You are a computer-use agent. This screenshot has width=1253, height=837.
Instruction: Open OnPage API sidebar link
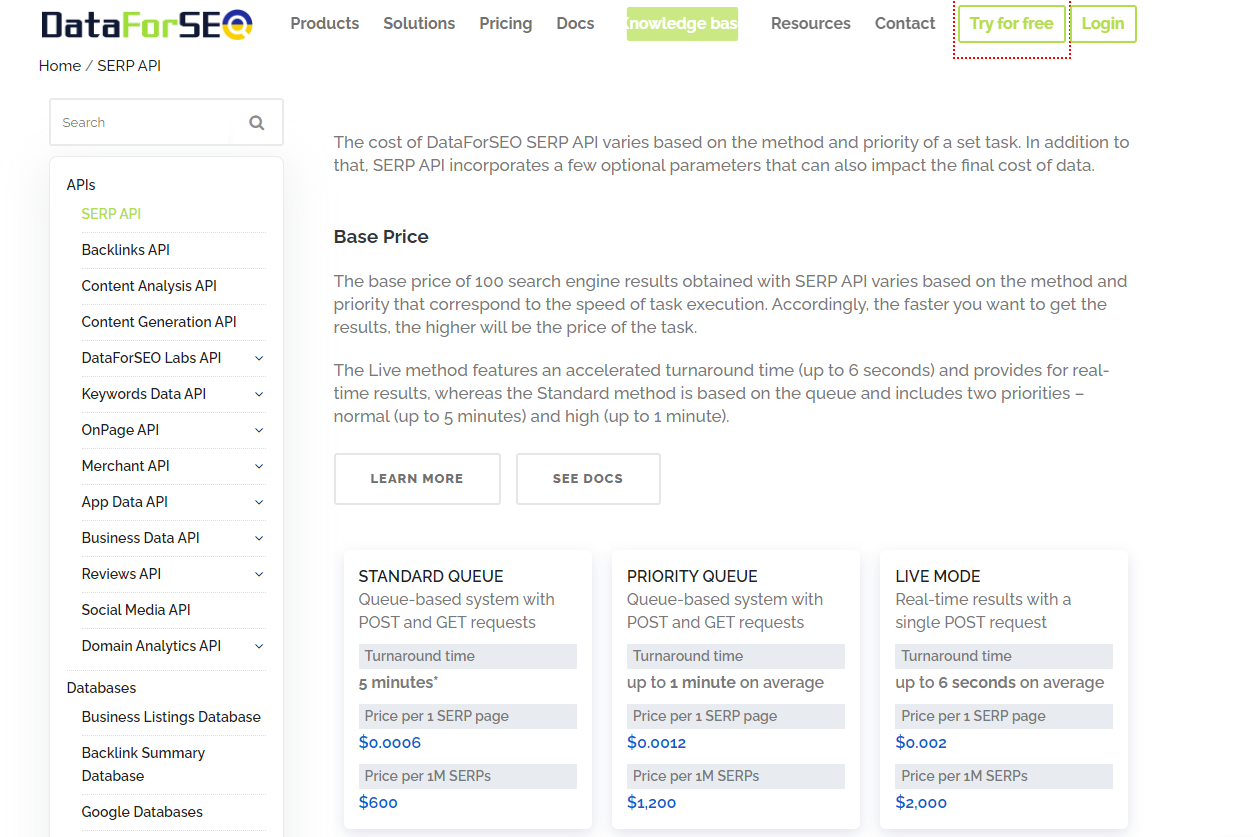pos(120,430)
